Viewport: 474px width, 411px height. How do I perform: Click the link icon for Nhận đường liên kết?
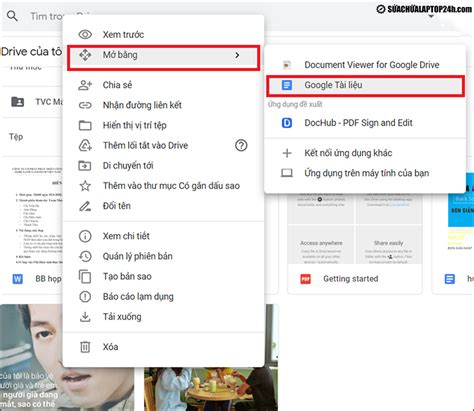coord(85,105)
